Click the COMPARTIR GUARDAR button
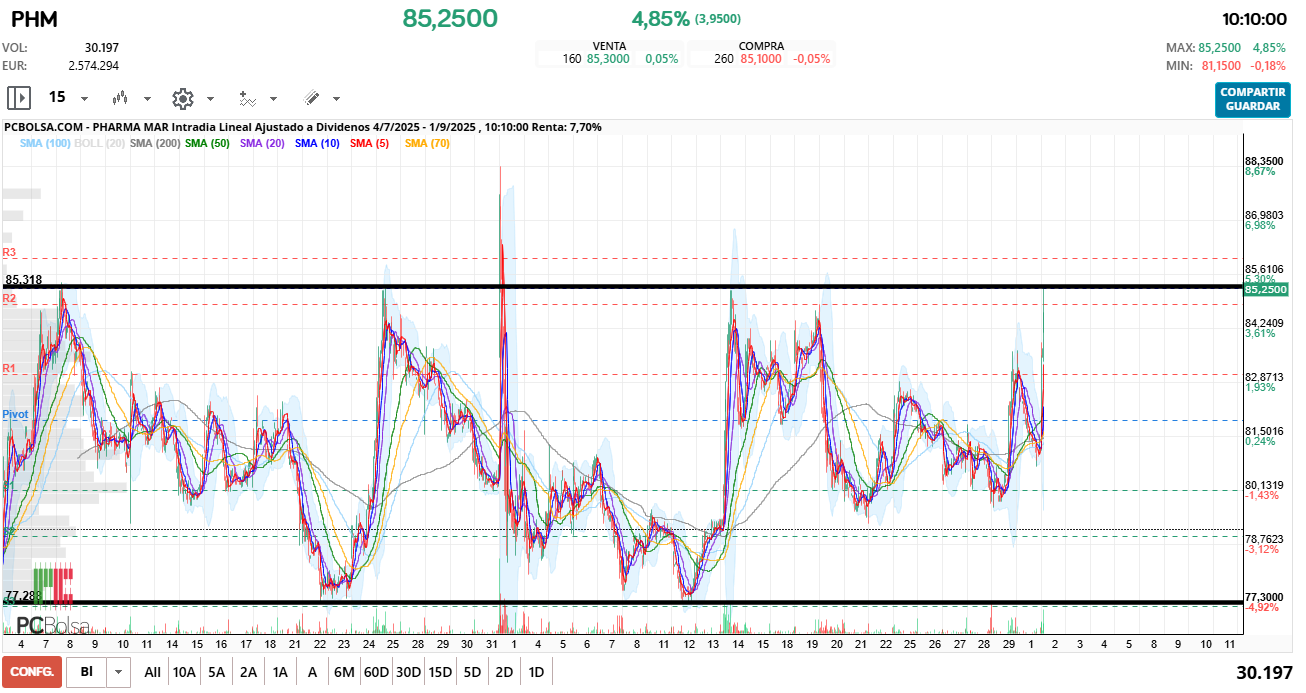The height and width of the screenshot is (693, 1306). click(1253, 99)
